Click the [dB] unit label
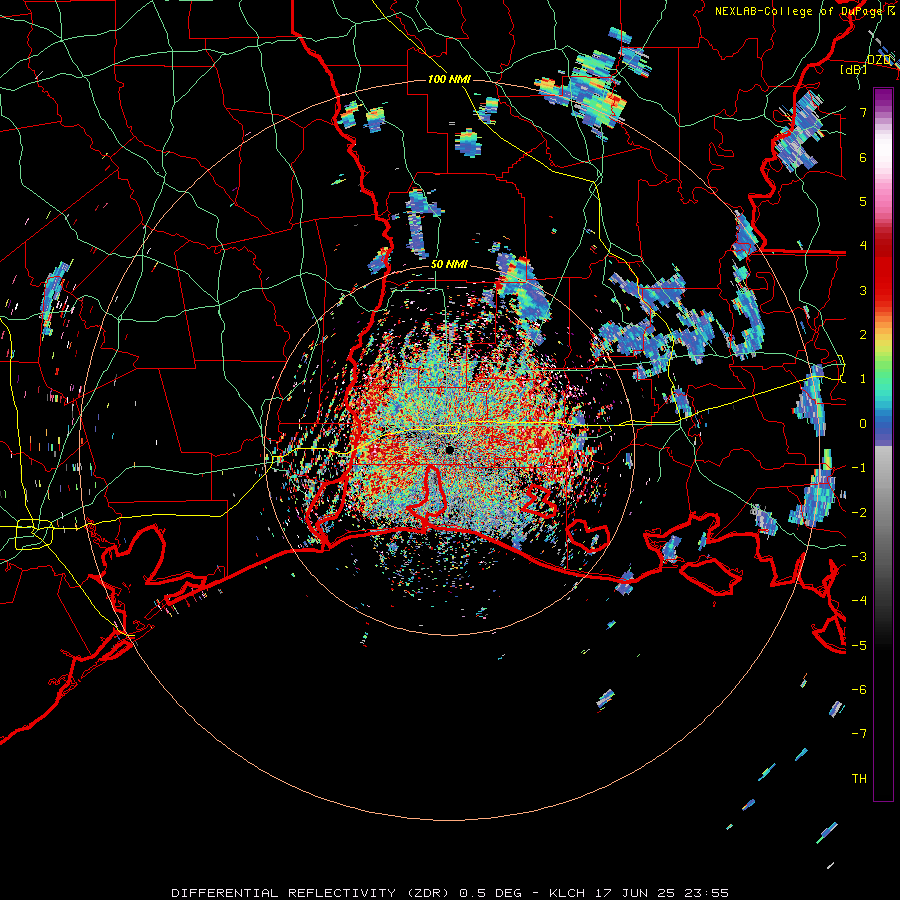Viewport: 900px width, 900px height. tap(854, 69)
